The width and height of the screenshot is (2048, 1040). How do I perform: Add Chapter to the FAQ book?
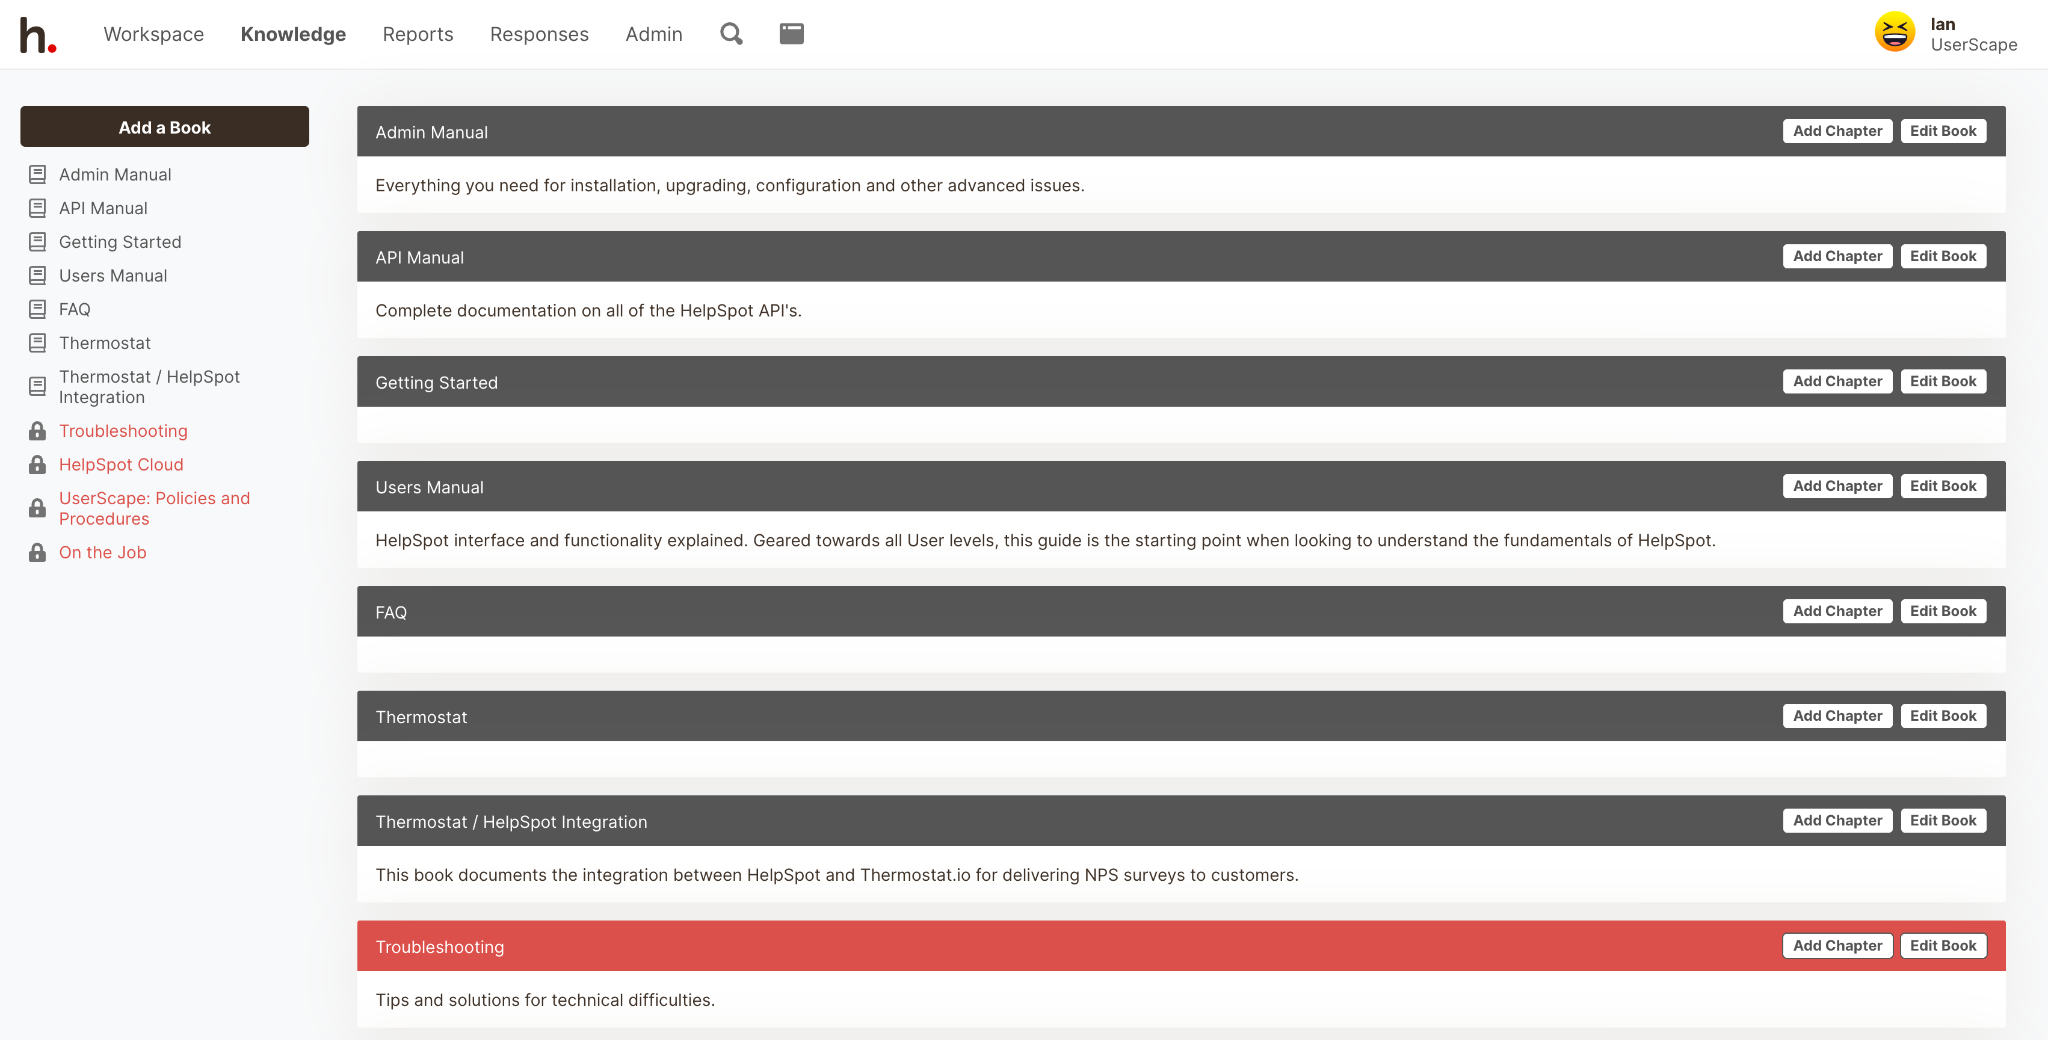[x=1837, y=611]
